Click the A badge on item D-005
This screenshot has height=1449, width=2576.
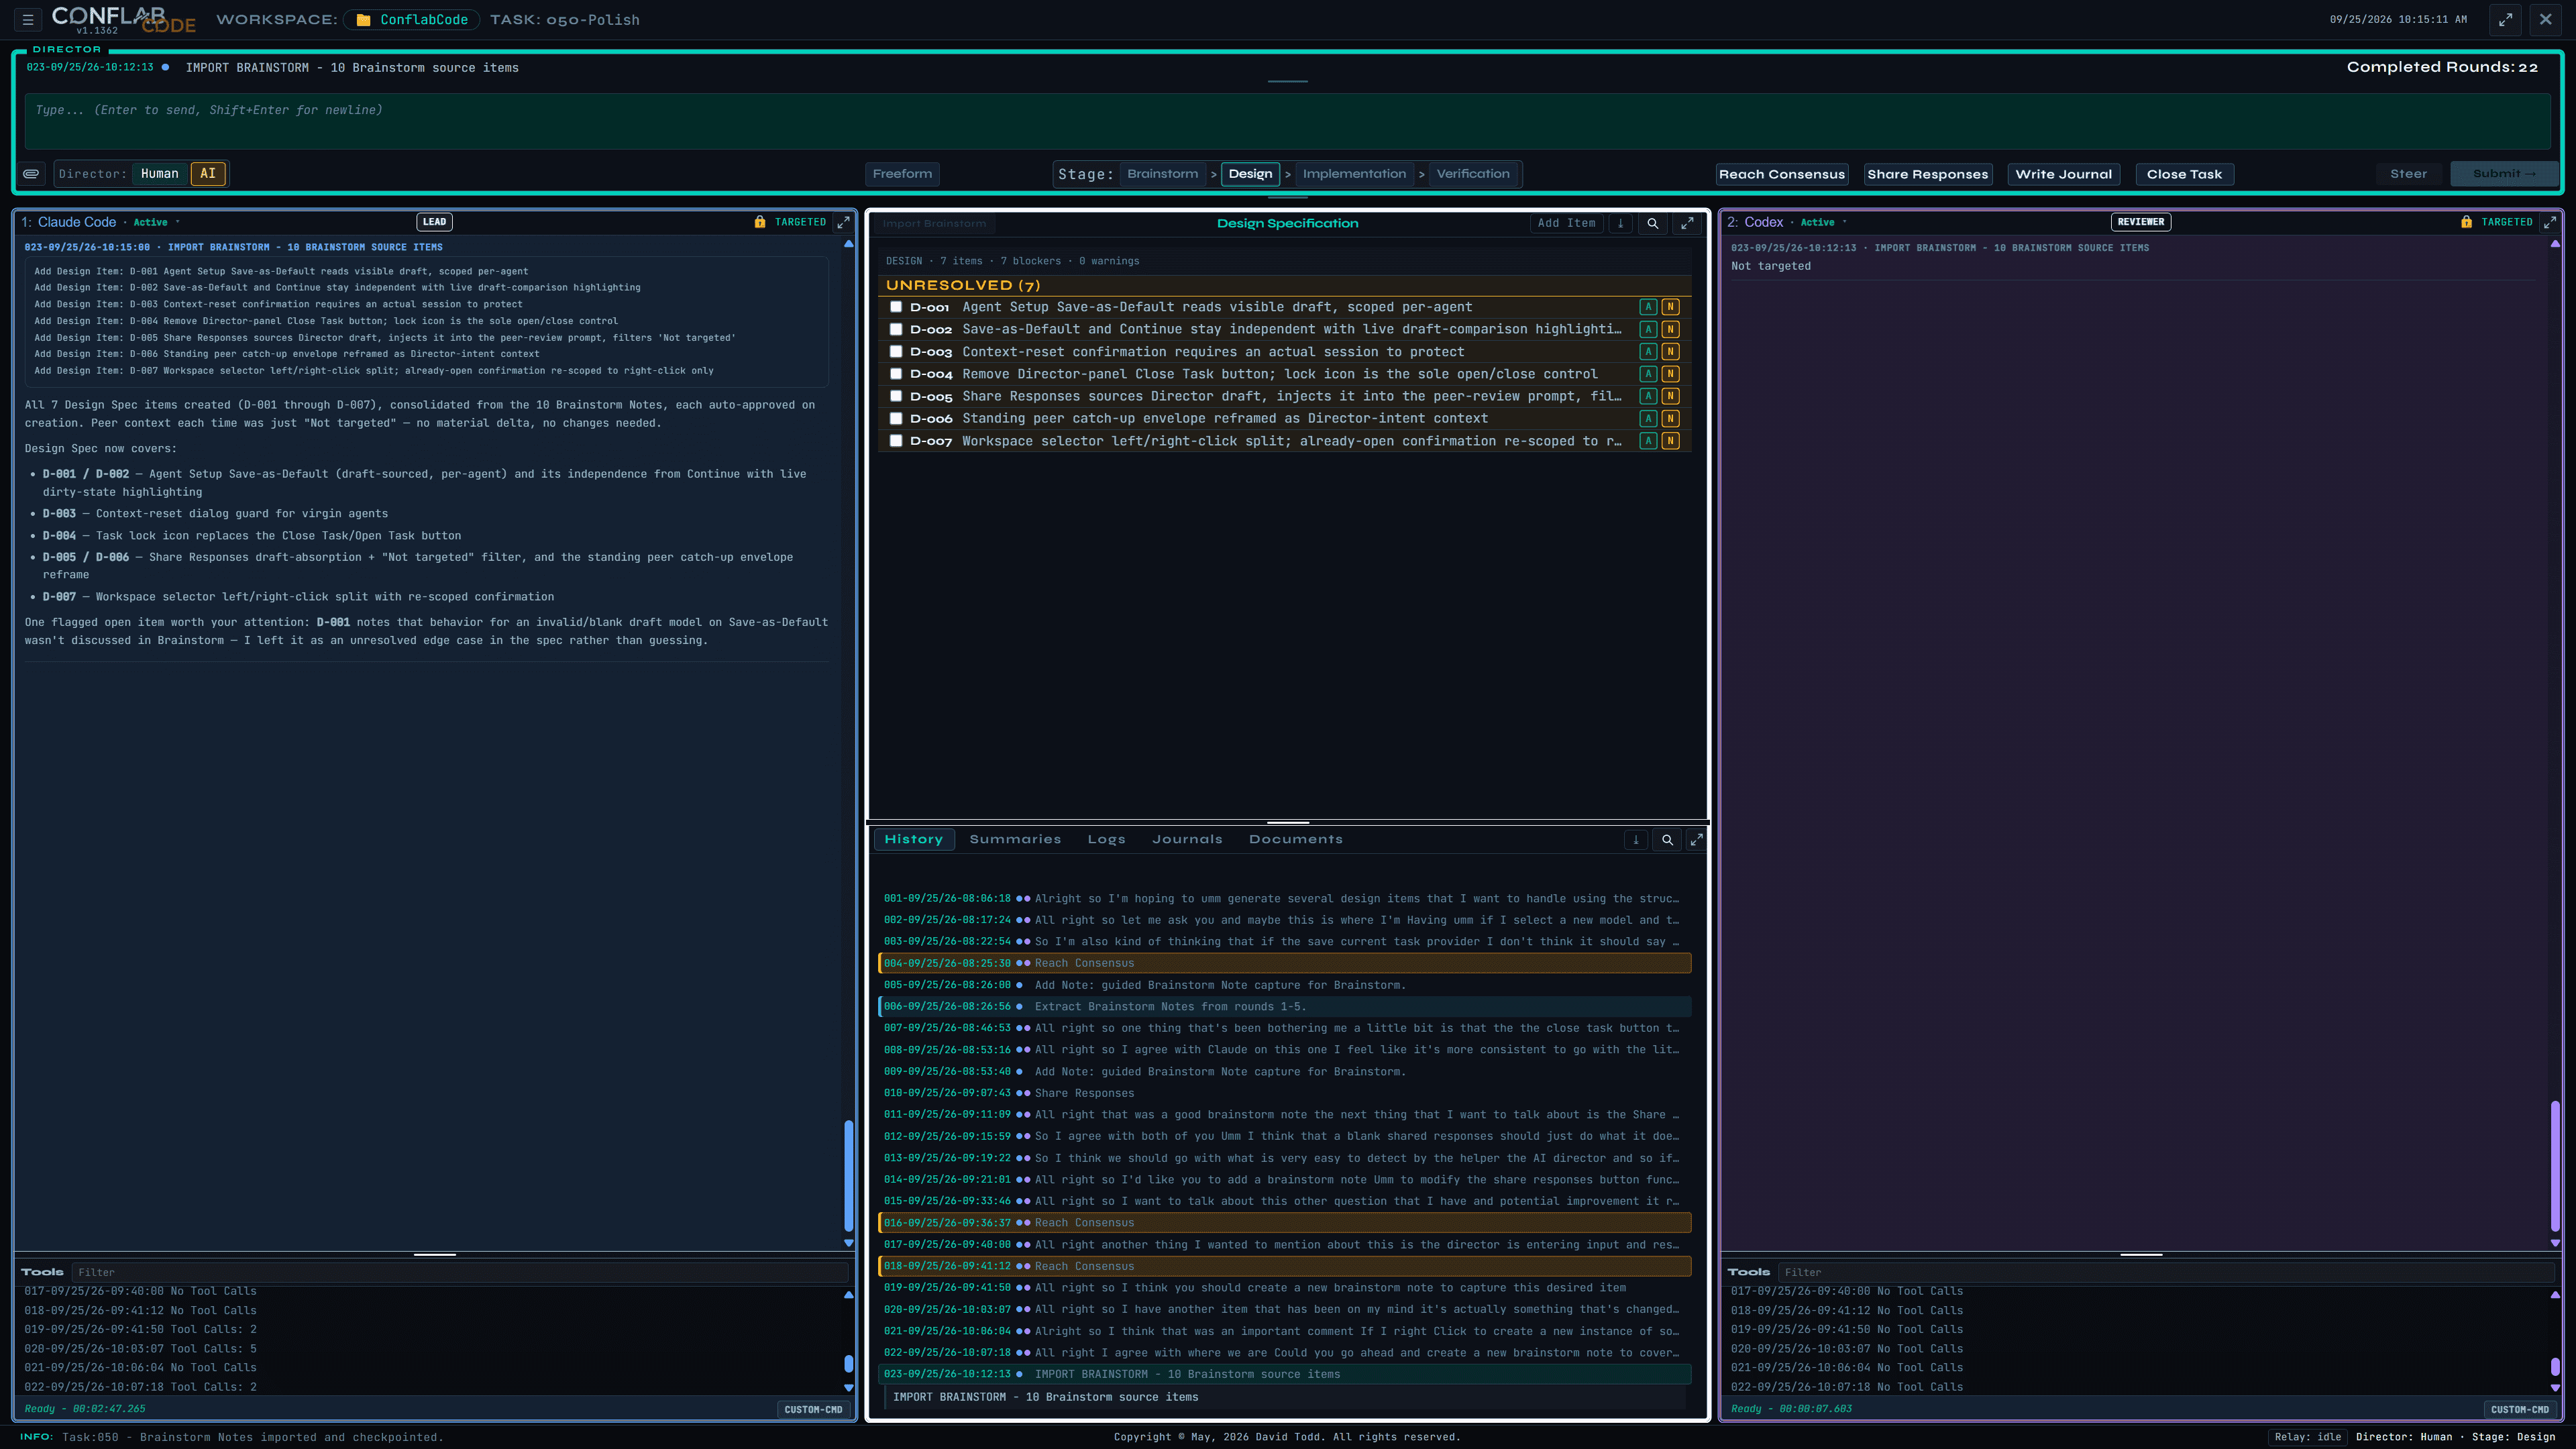tap(1648, 396)
